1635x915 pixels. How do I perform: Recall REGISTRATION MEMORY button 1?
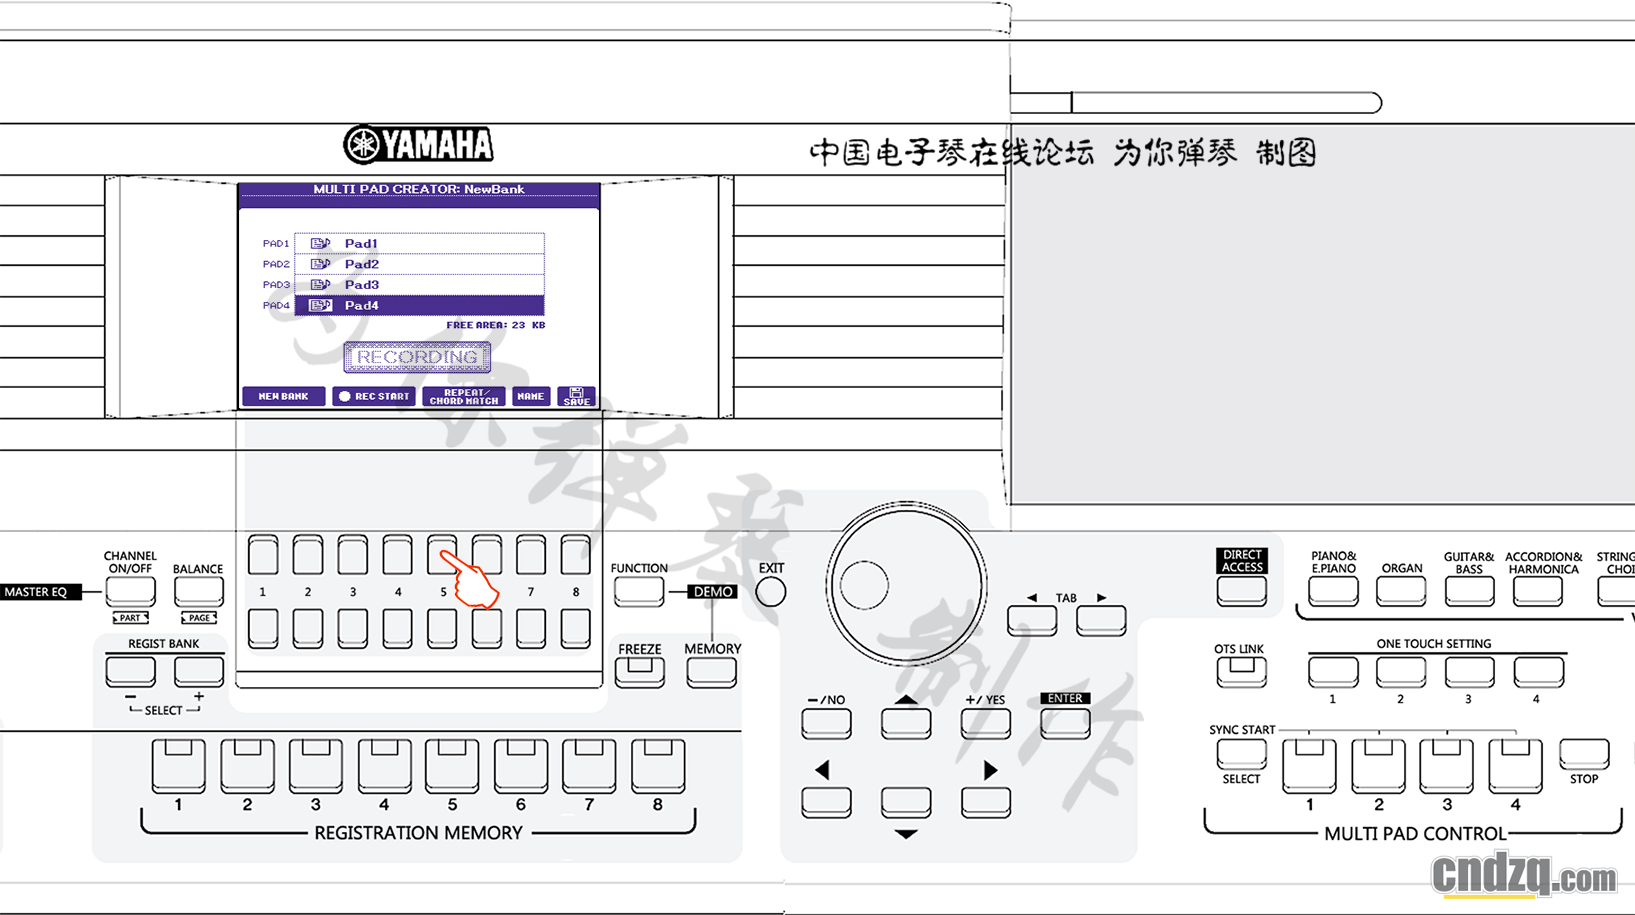(x=179, y=766)
